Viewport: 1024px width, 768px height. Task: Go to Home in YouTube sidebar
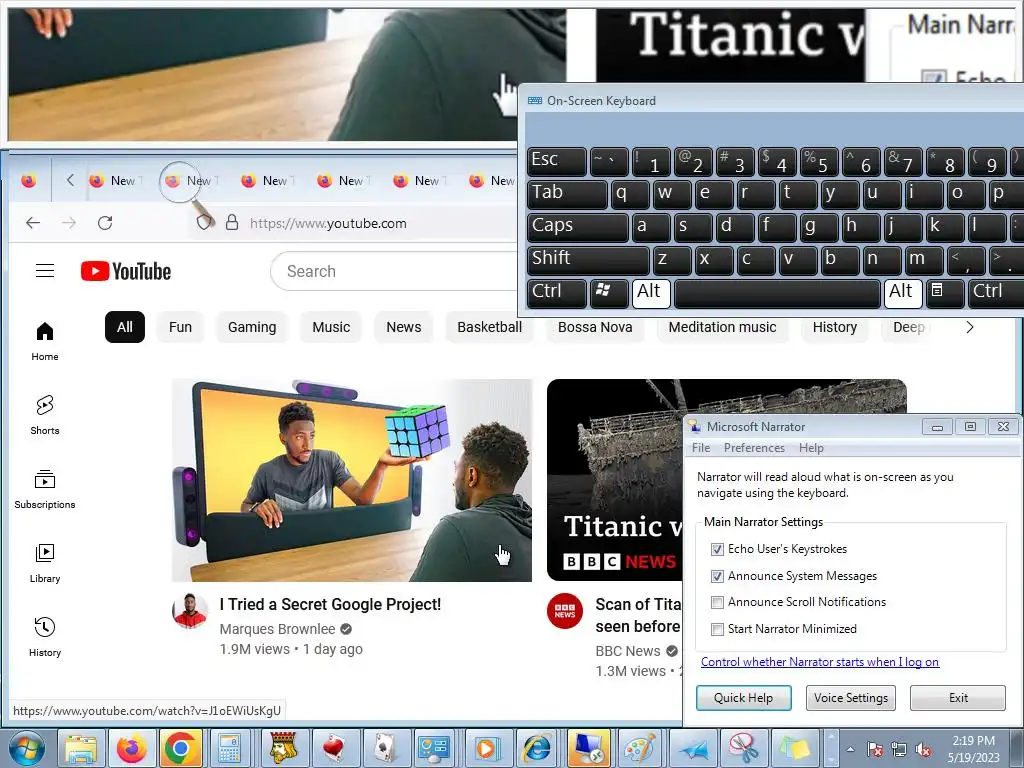pyautogui.click(x=44, y=342)
